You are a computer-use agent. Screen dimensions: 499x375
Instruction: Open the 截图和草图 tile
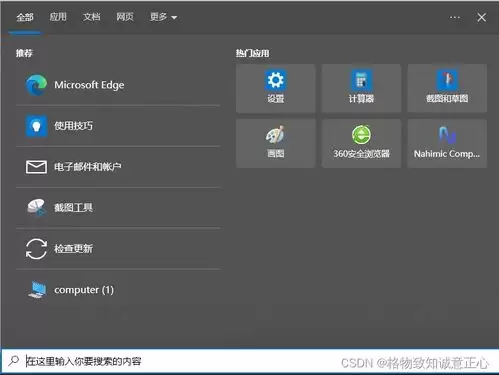(x=447, y=88)
